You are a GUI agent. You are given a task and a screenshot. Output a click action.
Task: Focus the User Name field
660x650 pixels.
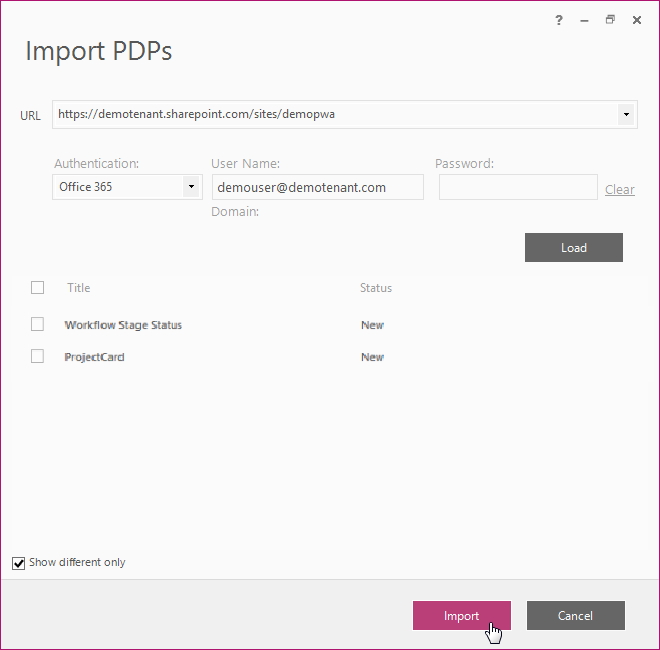coord(317,187)
